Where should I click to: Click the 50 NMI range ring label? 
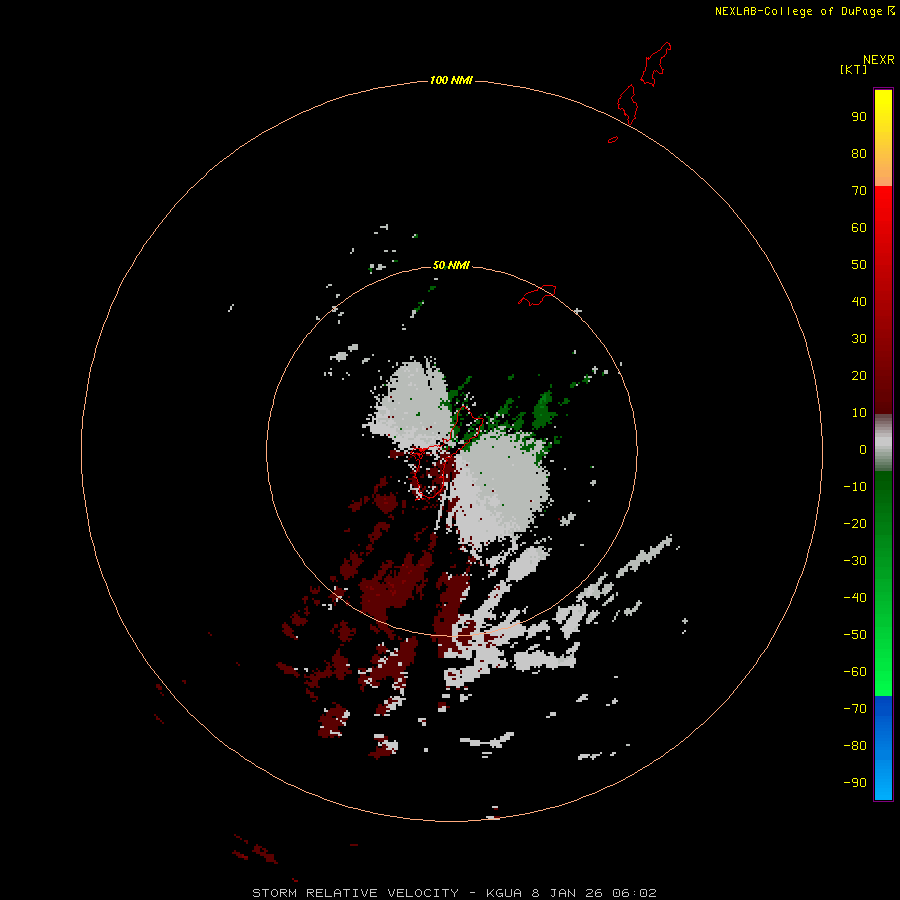(451, 265)
